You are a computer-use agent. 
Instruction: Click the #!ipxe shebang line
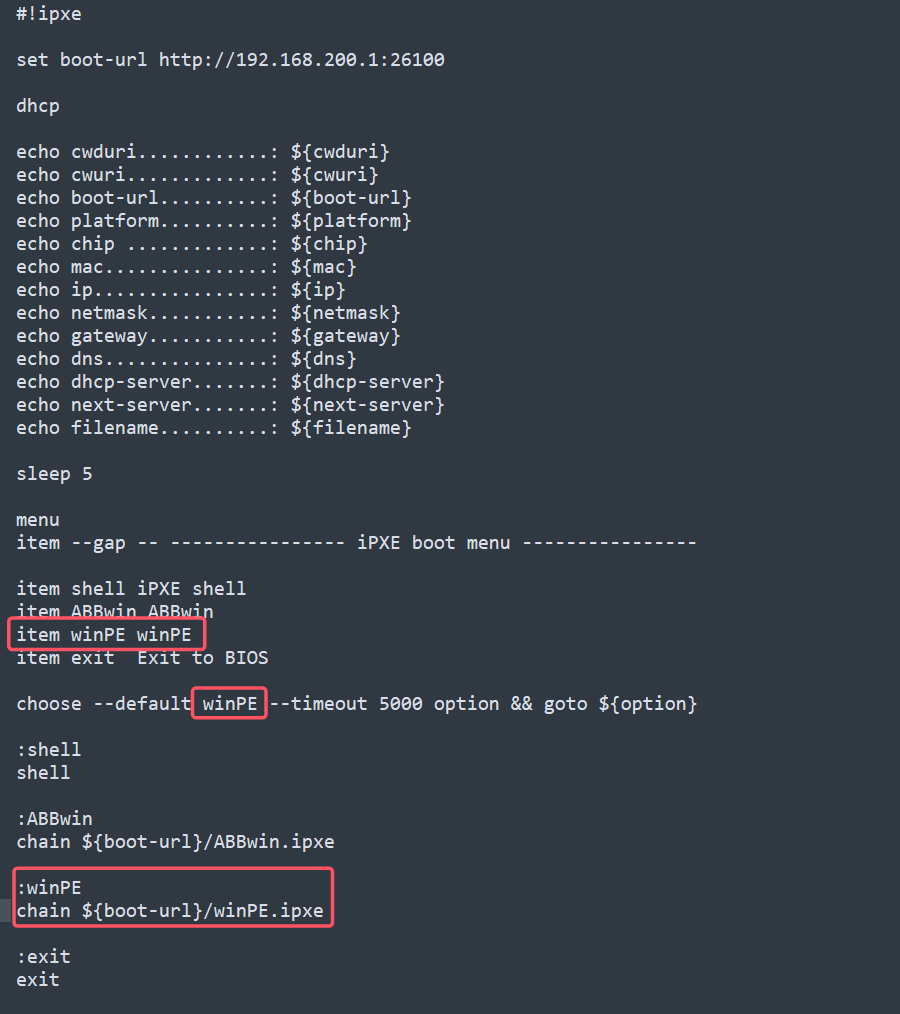pyautogui.click(x=48, y=14)
